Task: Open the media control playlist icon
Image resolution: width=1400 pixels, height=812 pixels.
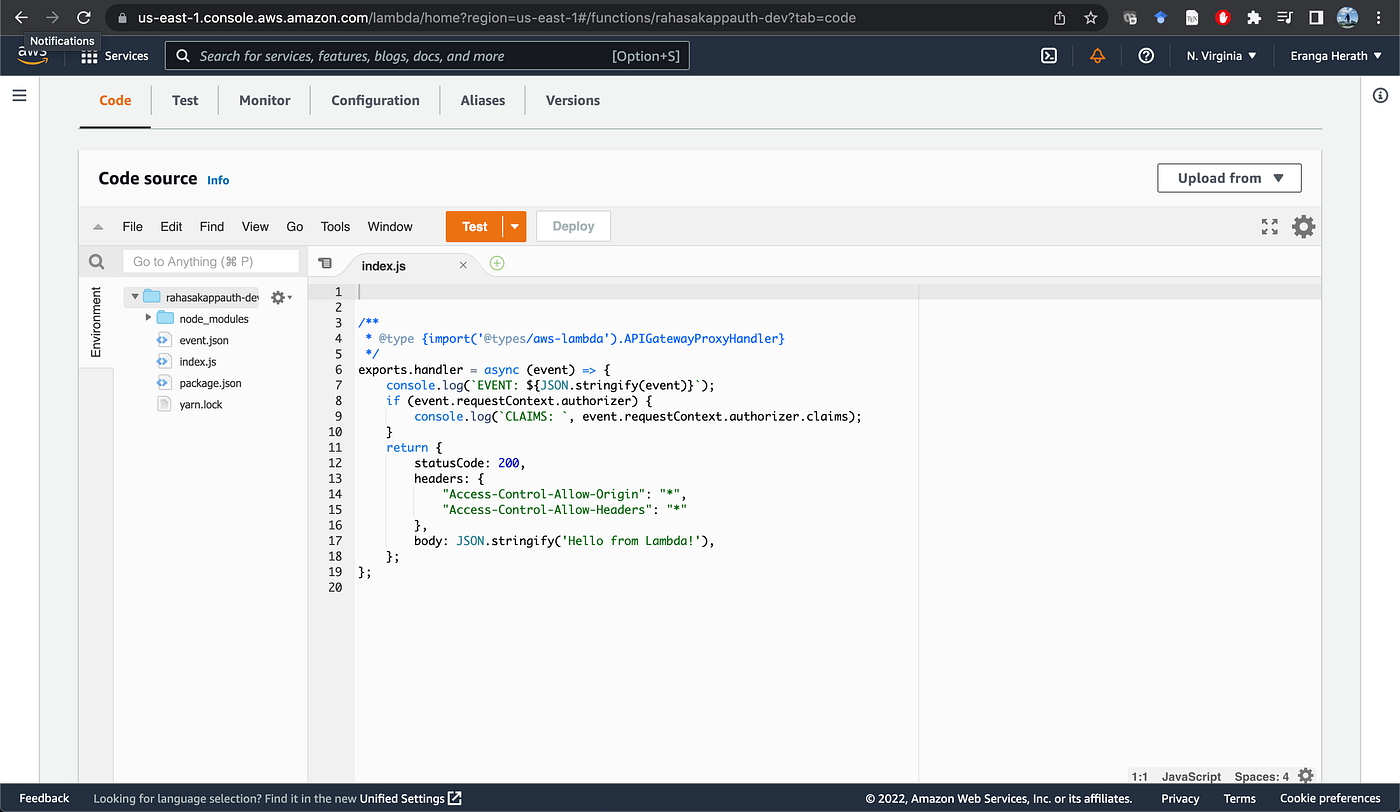Action: click(1285, 17)
